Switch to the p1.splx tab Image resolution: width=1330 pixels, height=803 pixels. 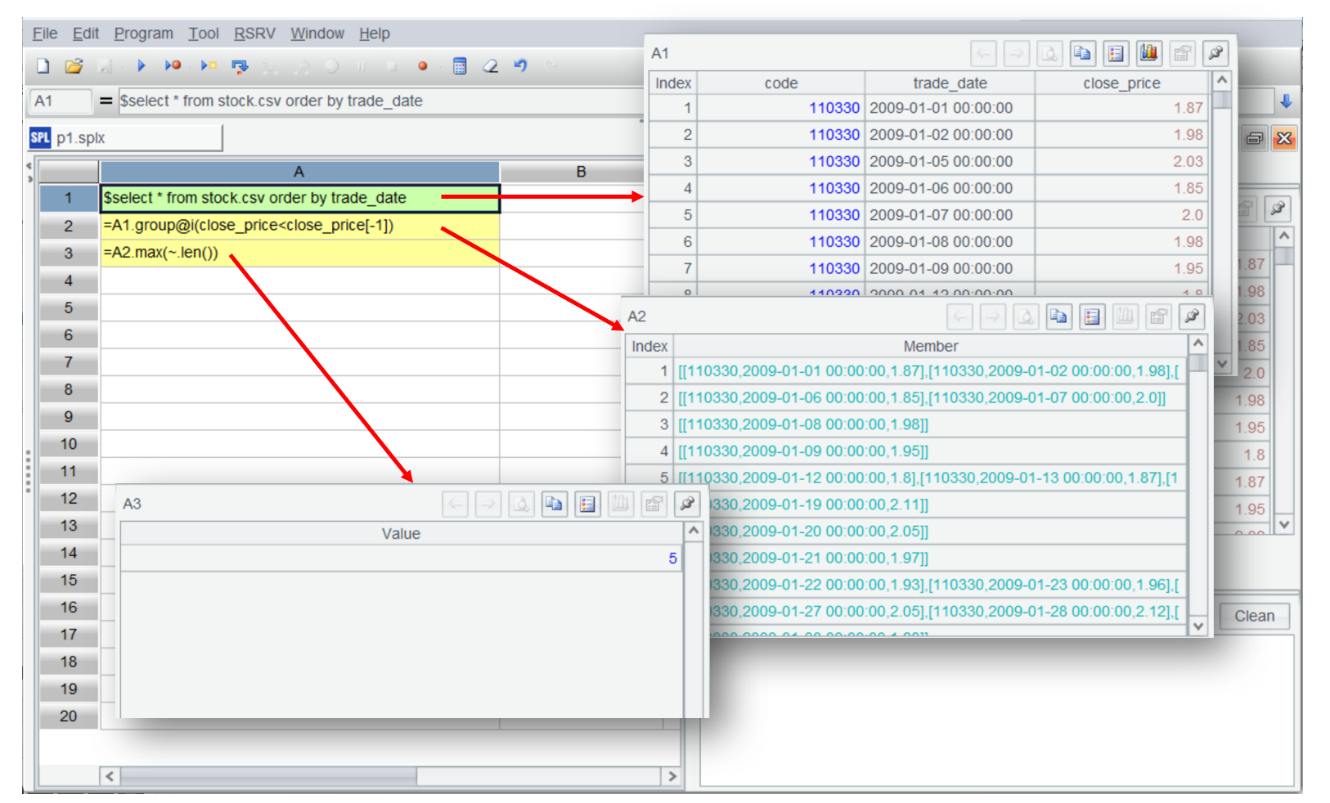(x=125, y=138)
